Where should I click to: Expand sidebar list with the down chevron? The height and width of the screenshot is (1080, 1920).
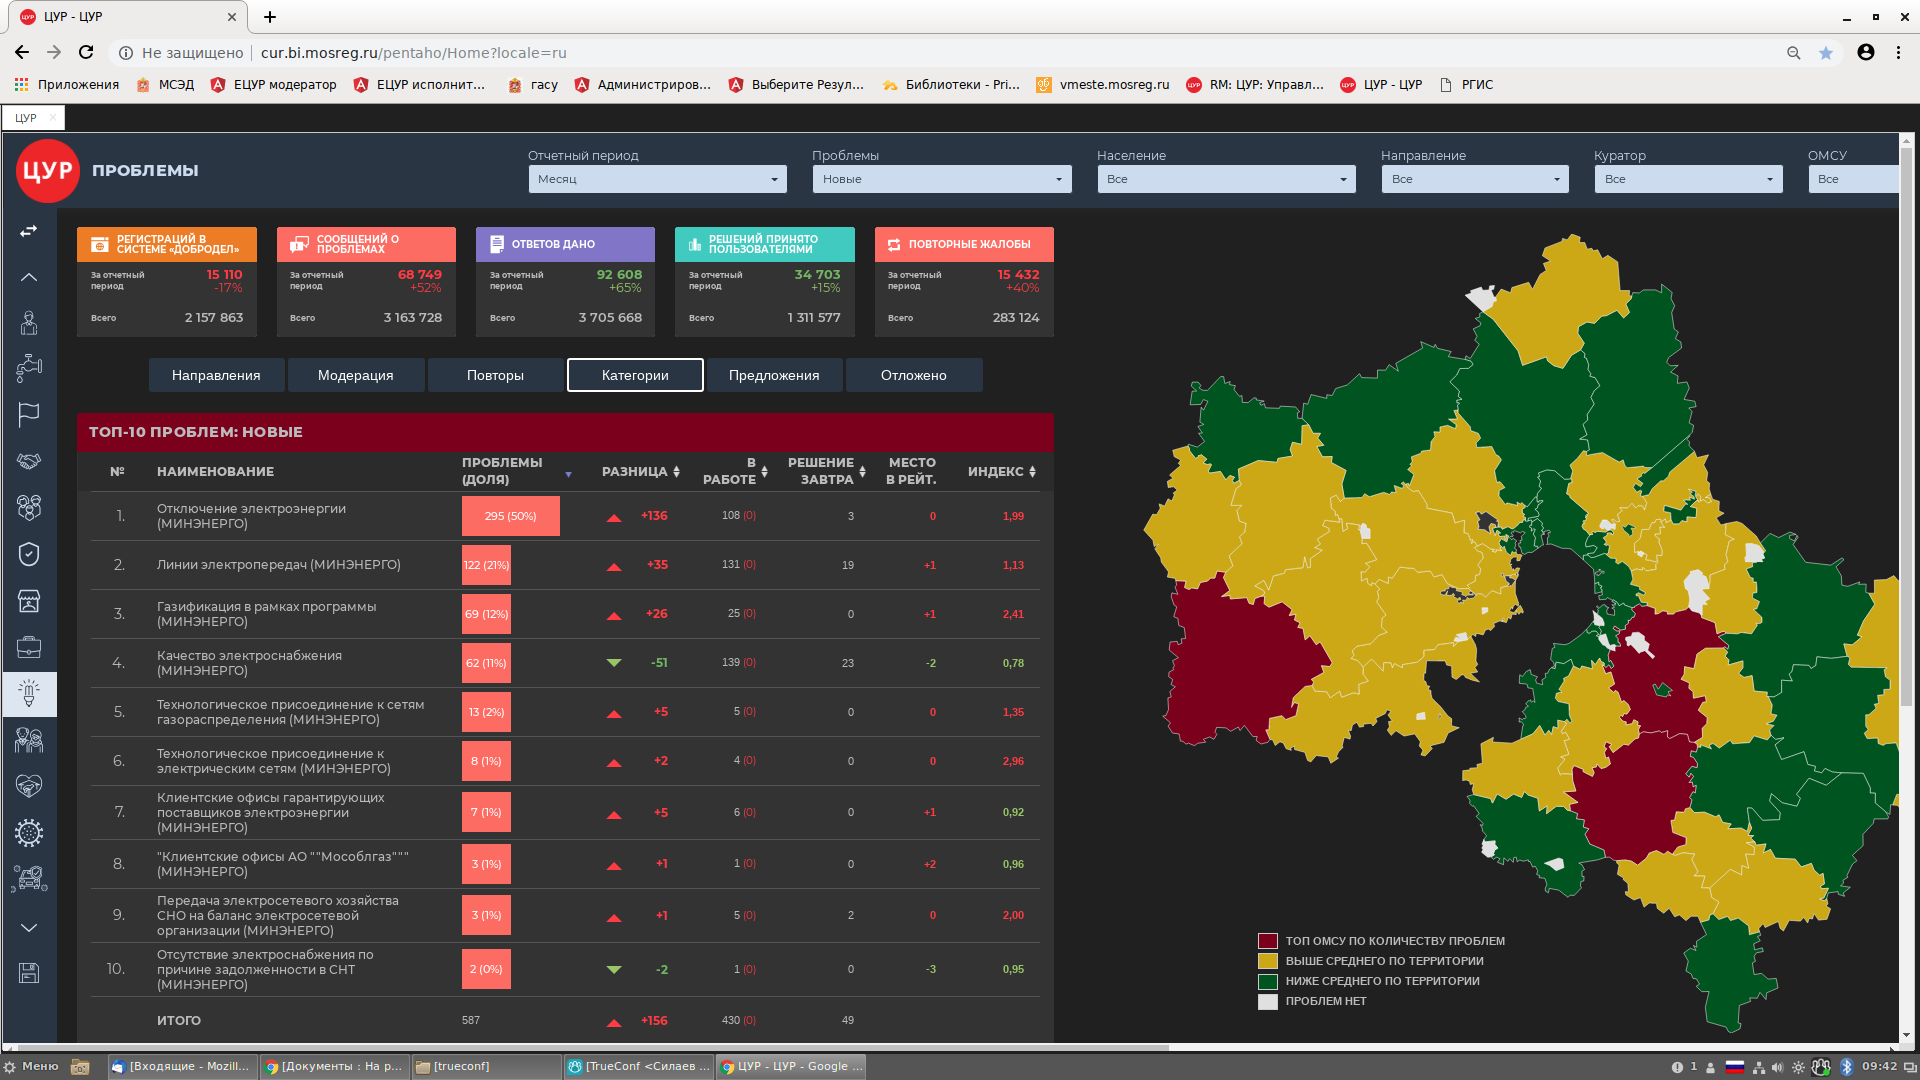point(29,927)
